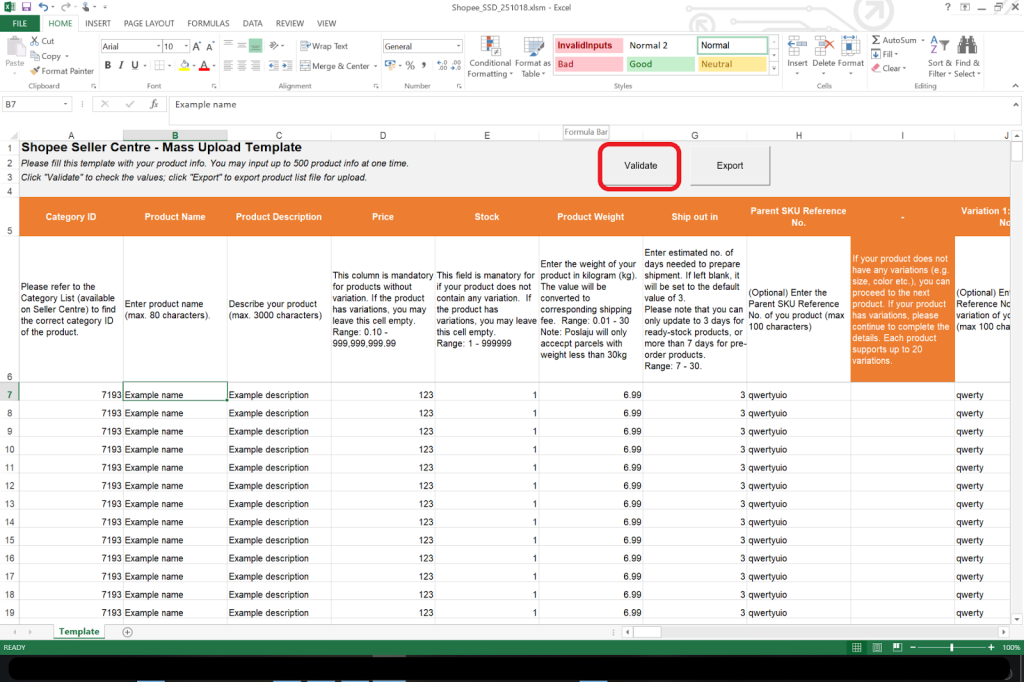This screenshot has height=682, width=1024.
Task: Add a new sheet with plus icon
Action: click(127, 632)
